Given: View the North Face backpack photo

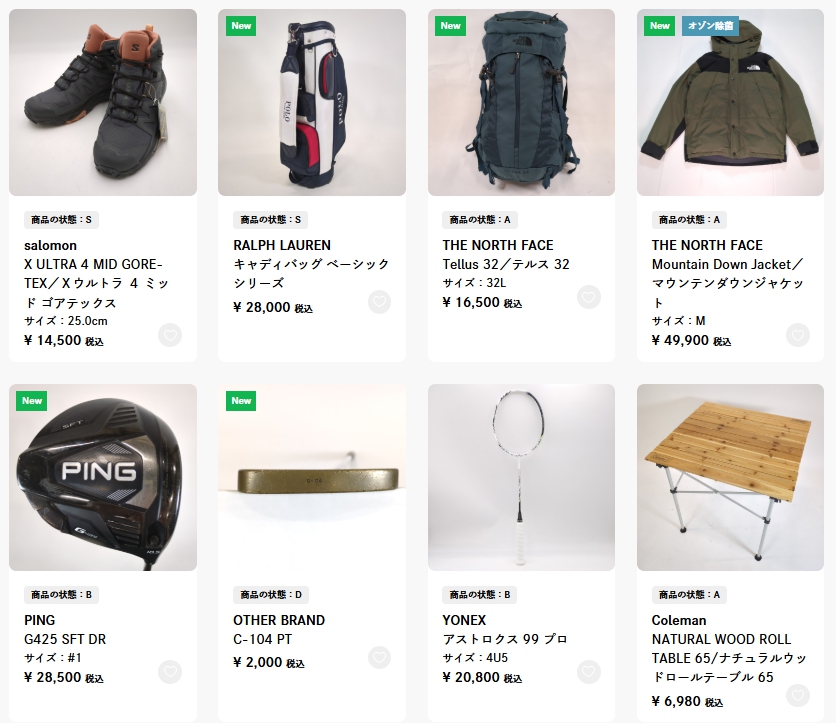Looking at the screenshot, I should coord(521,102).
